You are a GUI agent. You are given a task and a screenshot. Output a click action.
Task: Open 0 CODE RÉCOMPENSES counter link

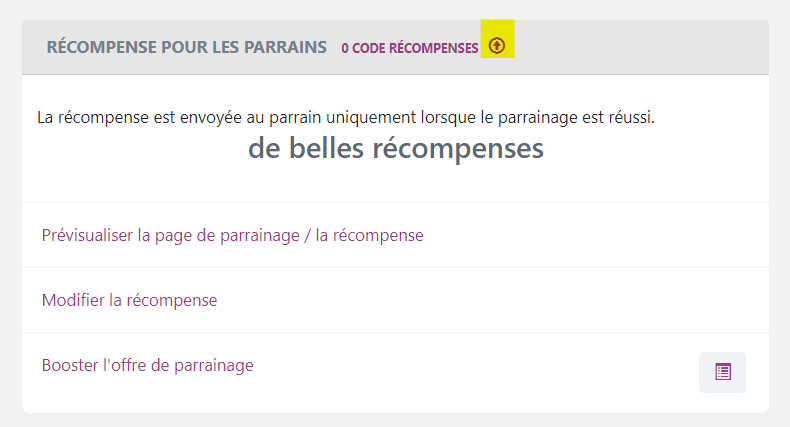click(x=410, y=48)
